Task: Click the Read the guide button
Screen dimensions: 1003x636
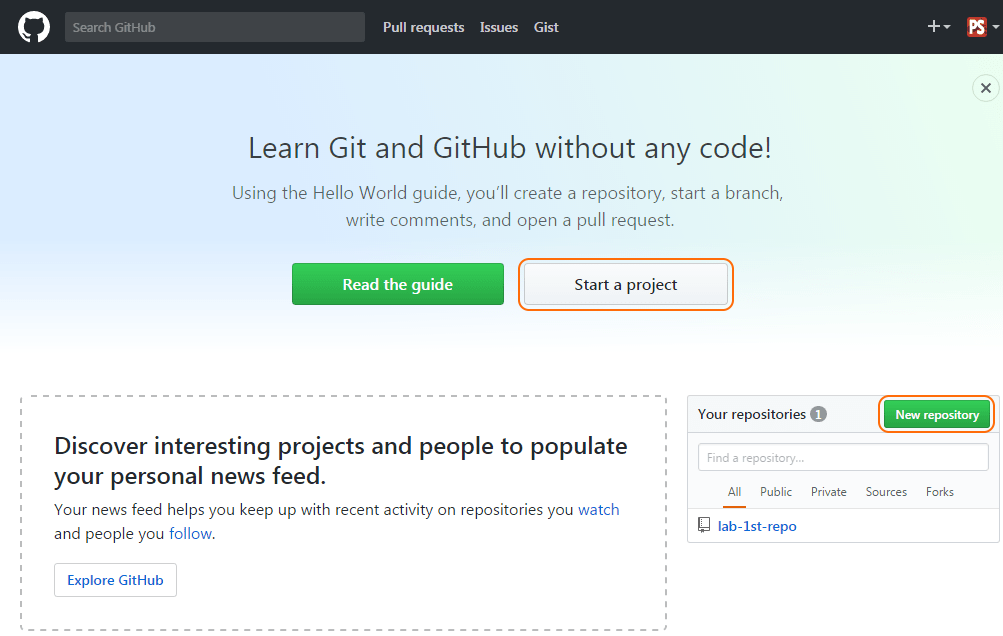Action: tap(398, 284)
